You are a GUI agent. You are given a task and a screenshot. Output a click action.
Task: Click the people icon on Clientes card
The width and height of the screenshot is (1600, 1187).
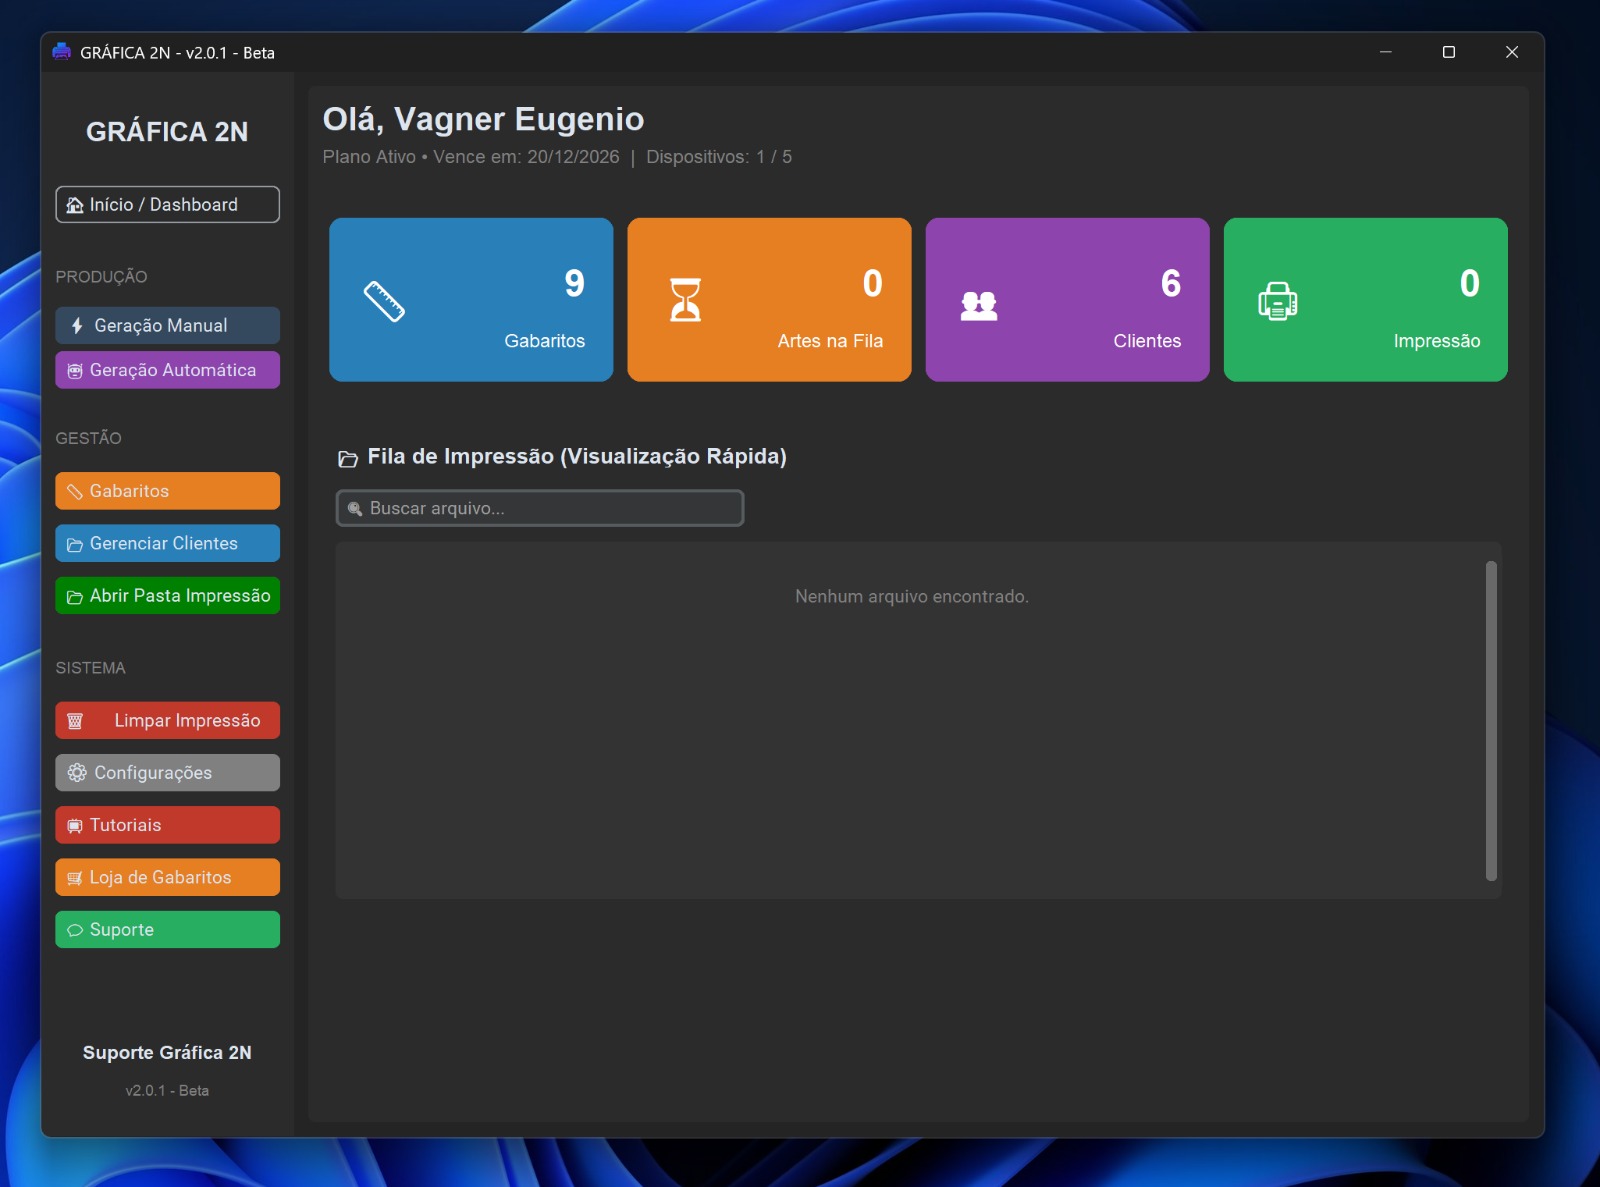[x=978, y=305]
